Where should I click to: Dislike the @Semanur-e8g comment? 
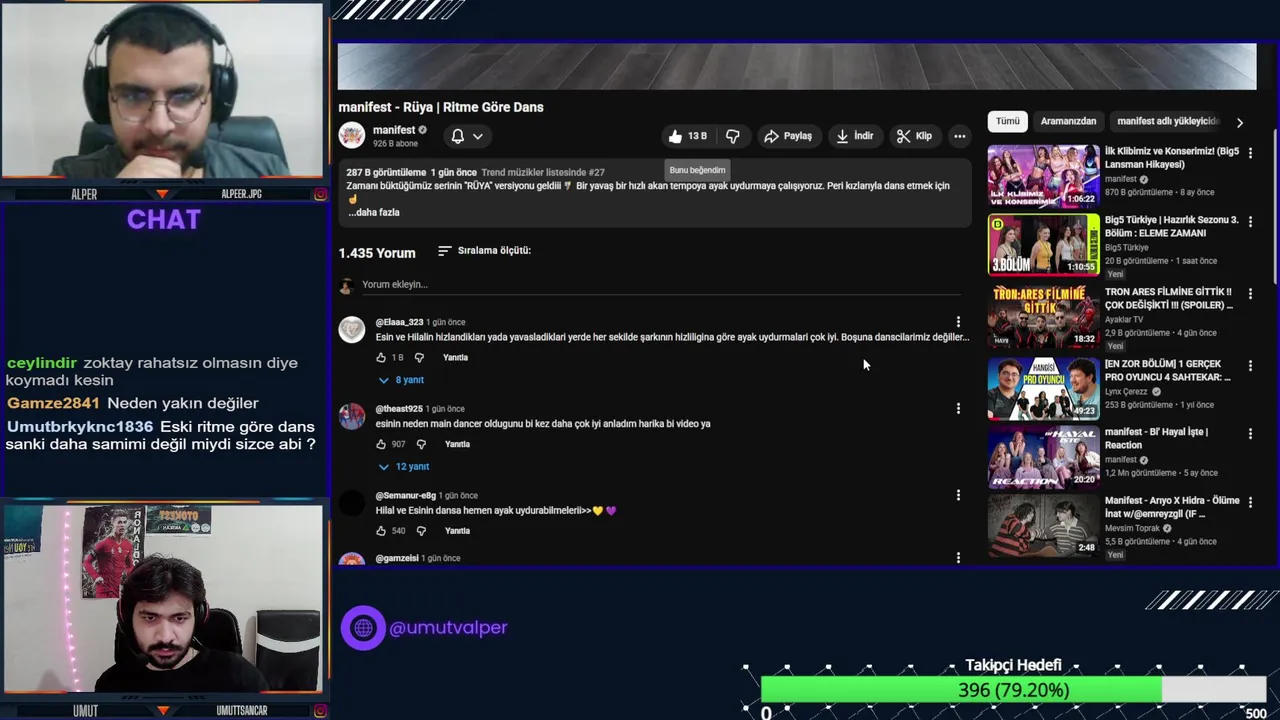click(x=421, y=531)
